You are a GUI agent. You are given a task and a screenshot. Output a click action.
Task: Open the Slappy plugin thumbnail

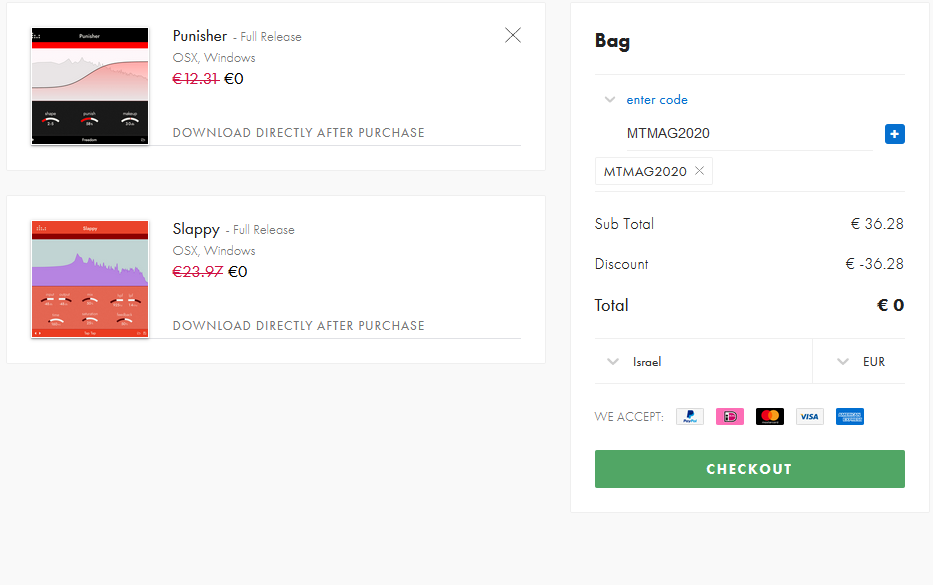coord(90,279)
